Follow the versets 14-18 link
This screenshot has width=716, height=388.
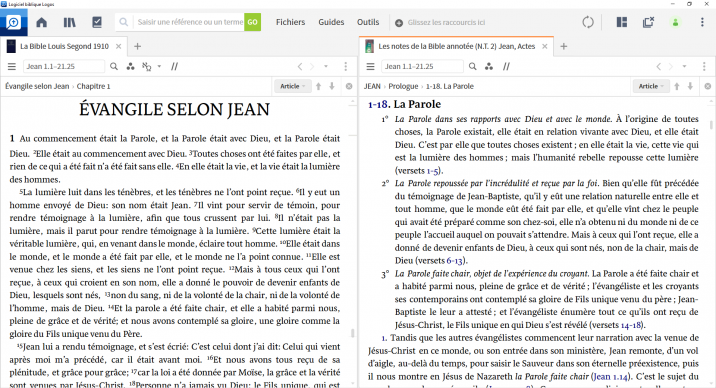pyautogui.click(x=631, y=325)
